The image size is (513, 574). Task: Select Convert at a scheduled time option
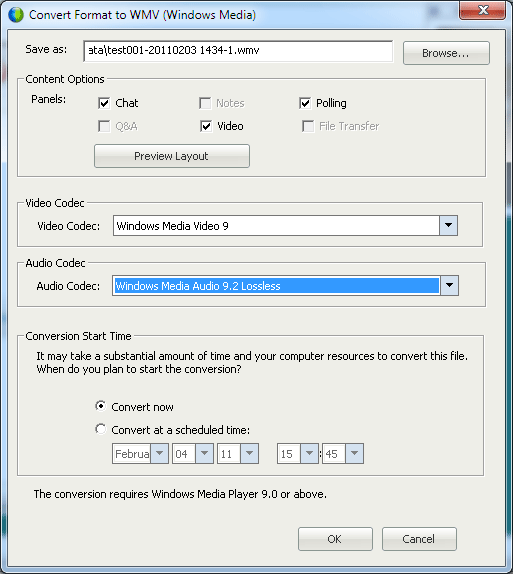100,429
